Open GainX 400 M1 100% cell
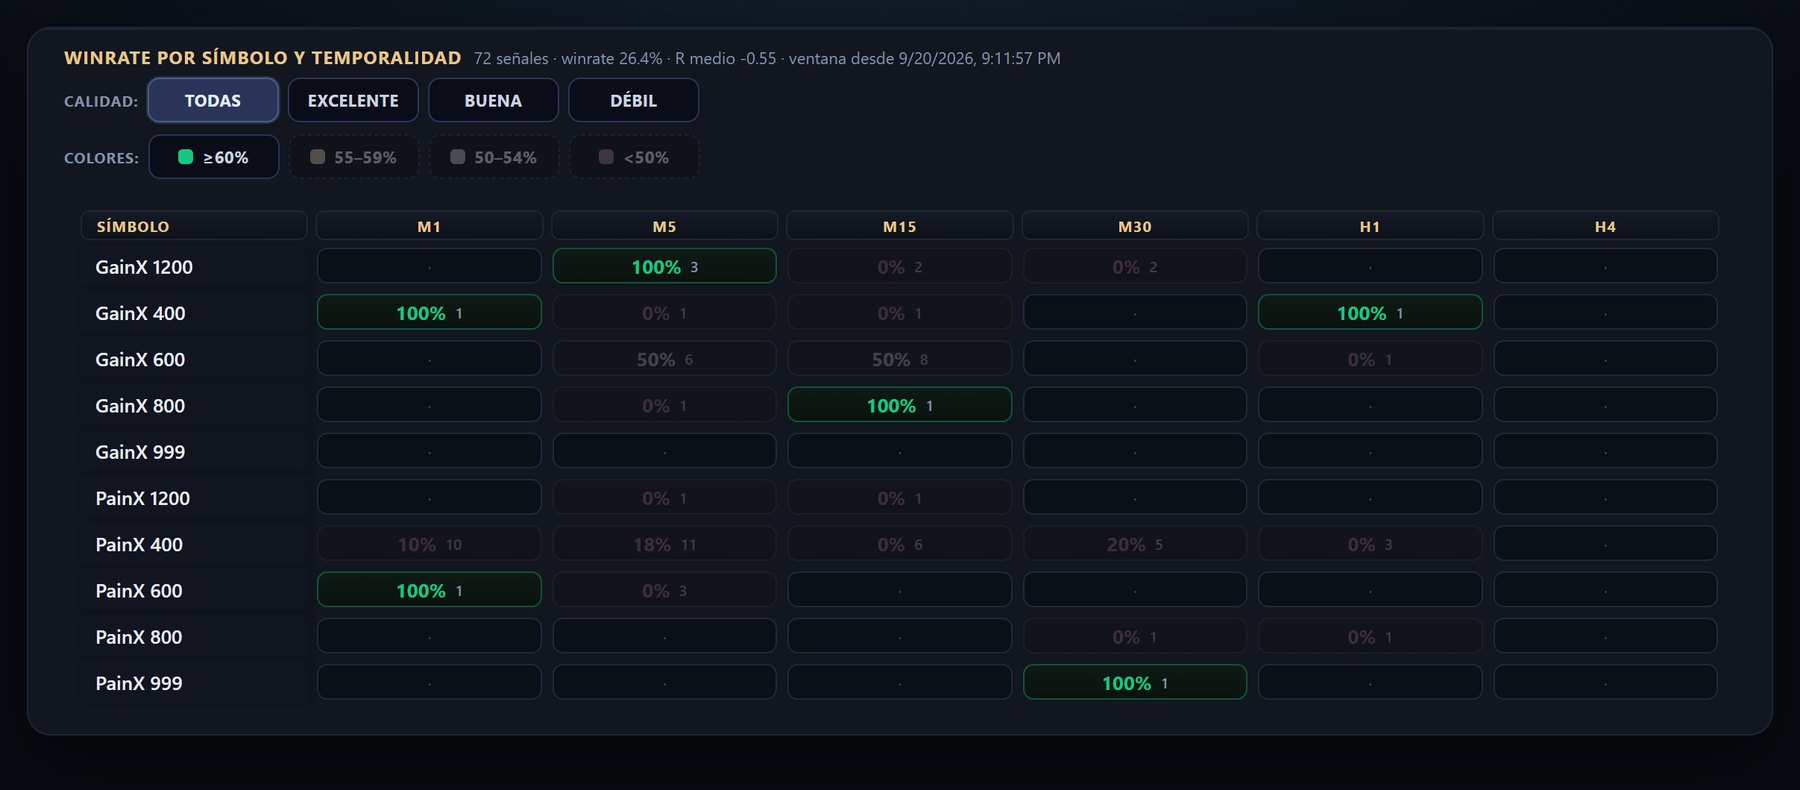Screen dimensions: 1800x790 (x=429, y=312)
